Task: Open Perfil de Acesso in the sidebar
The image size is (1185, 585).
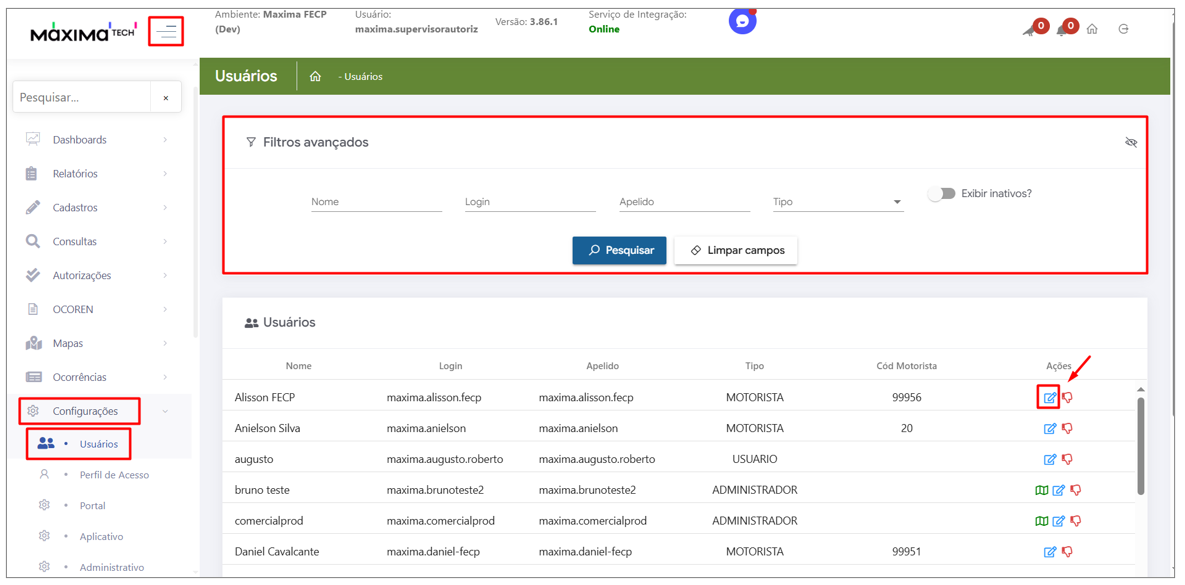Action: 114,475
